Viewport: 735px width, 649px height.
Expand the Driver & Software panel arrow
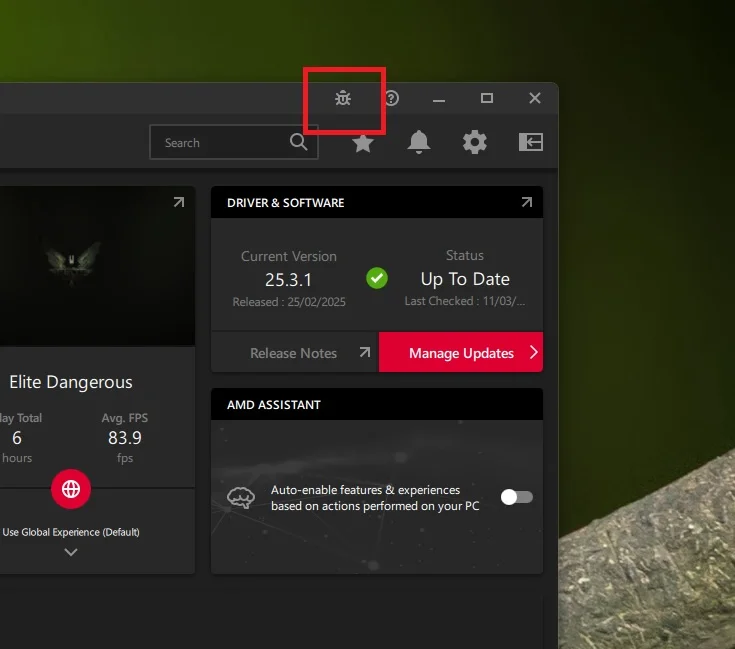527,202
